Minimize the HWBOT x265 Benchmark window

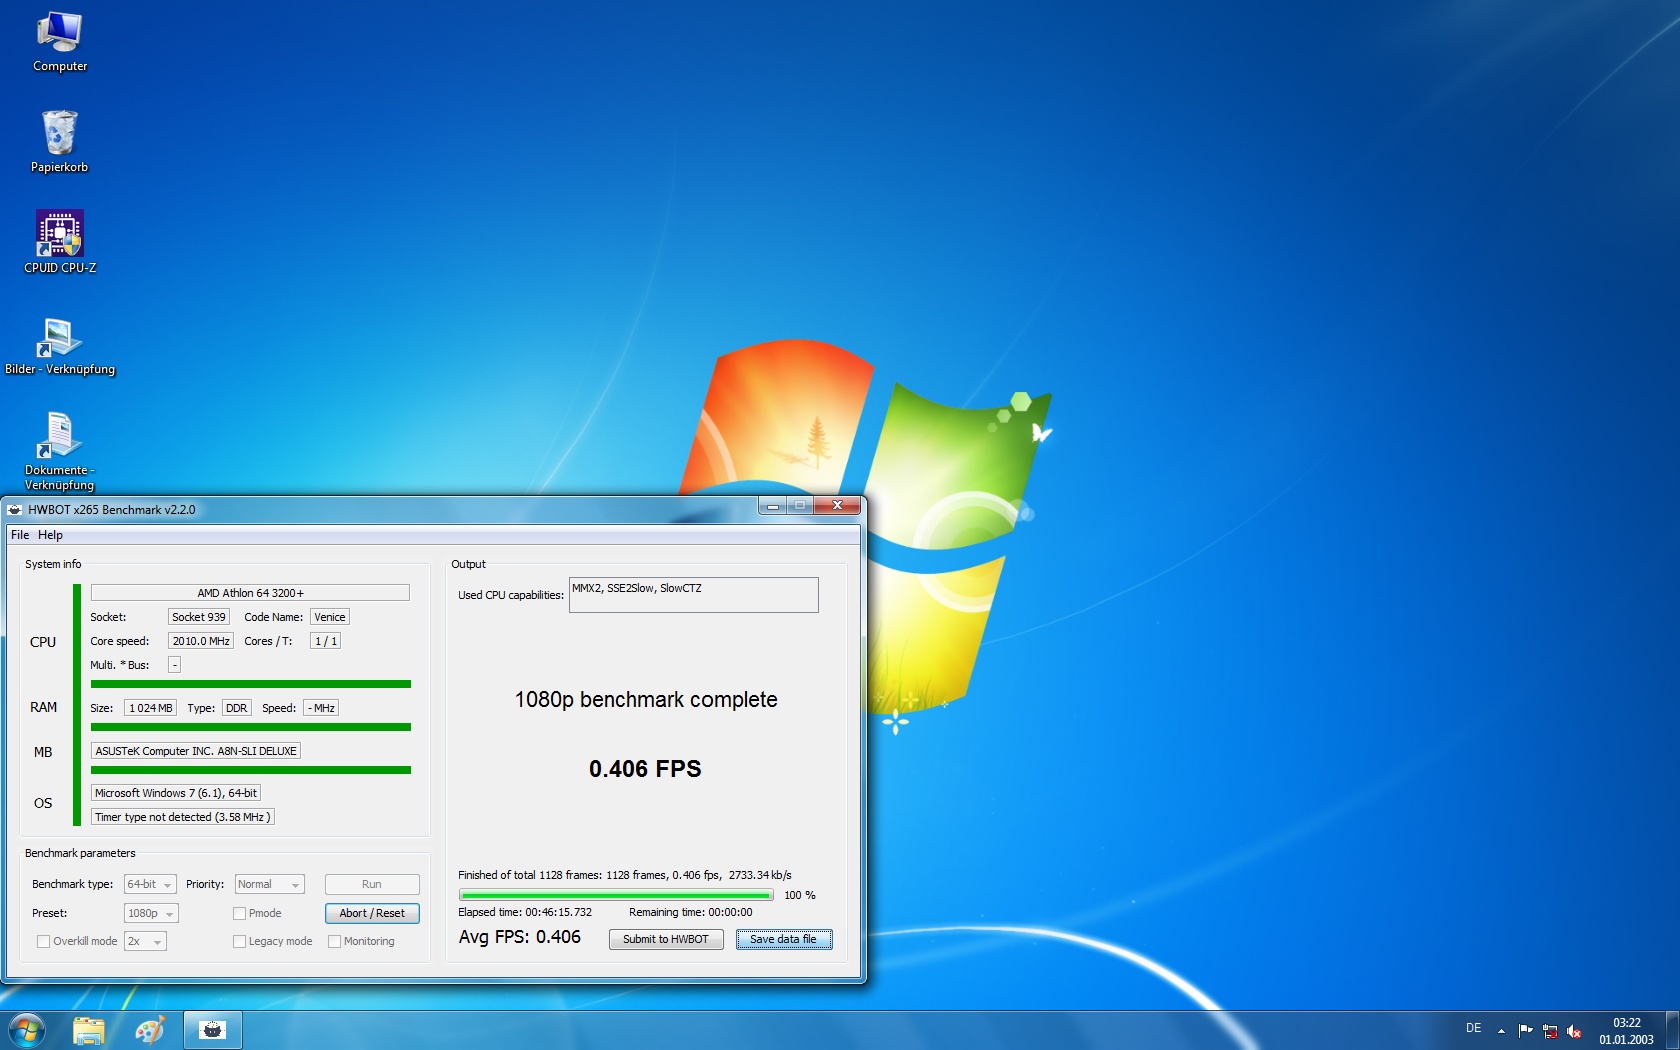(x=772, y=506)
